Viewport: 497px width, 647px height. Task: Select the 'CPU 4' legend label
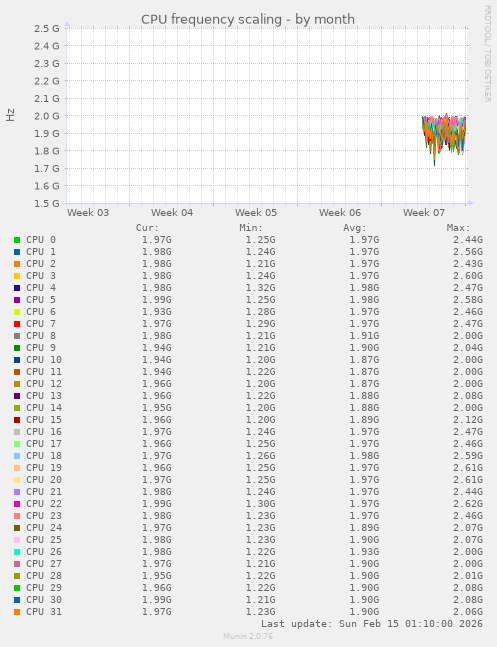point(41,288)
